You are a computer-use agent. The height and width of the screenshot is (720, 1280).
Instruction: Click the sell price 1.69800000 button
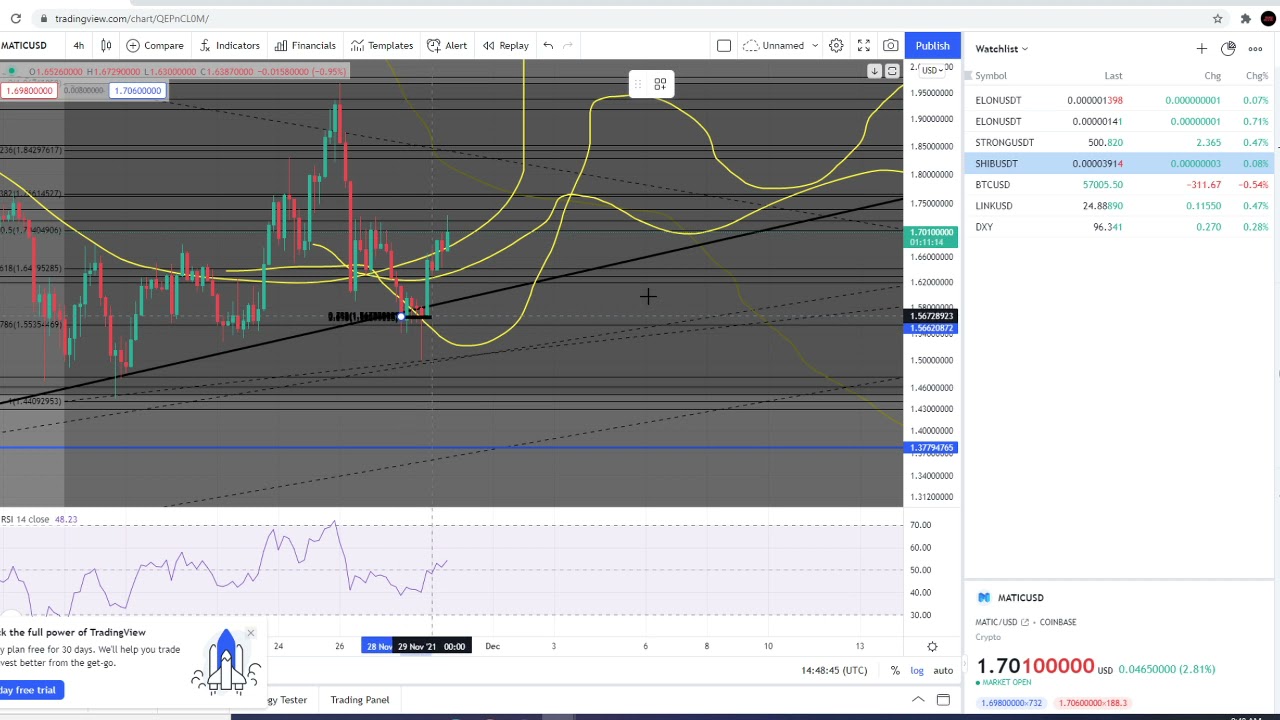(28, 91)
